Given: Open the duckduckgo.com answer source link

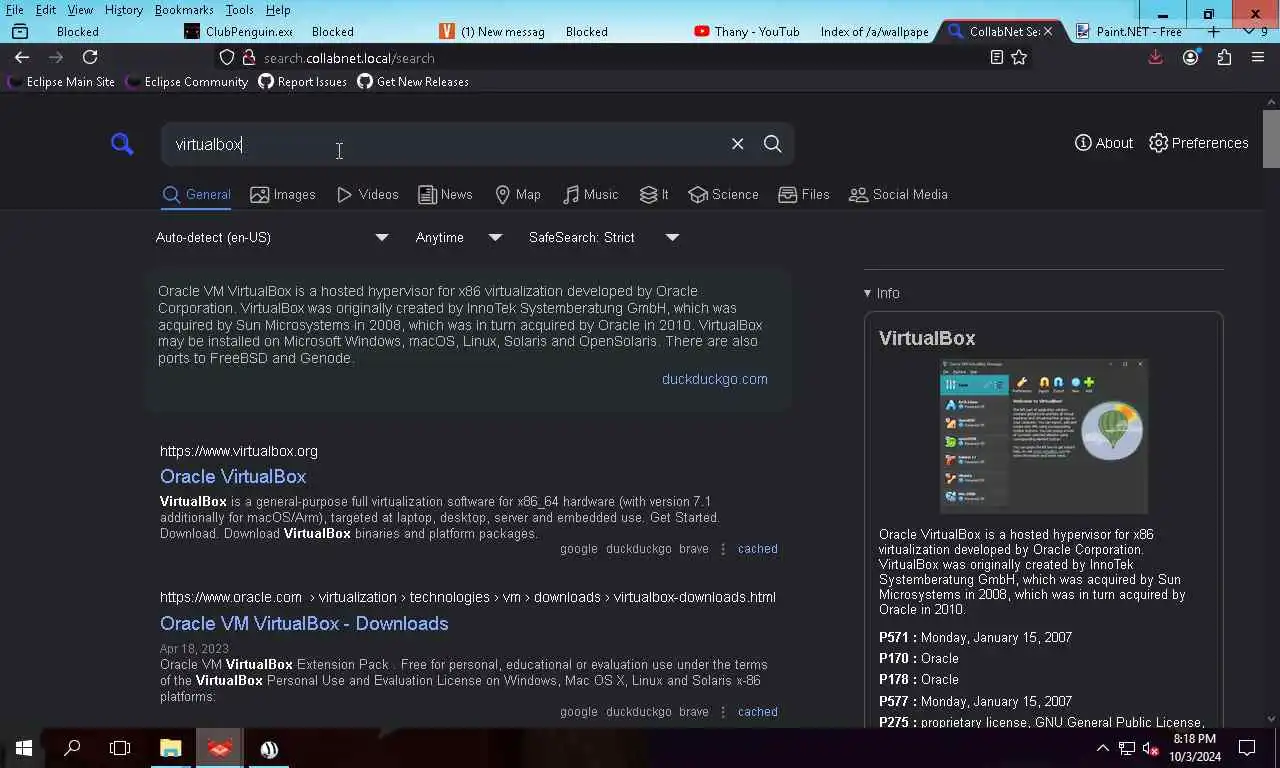Looking at the screenshot, I should (714, 379).
